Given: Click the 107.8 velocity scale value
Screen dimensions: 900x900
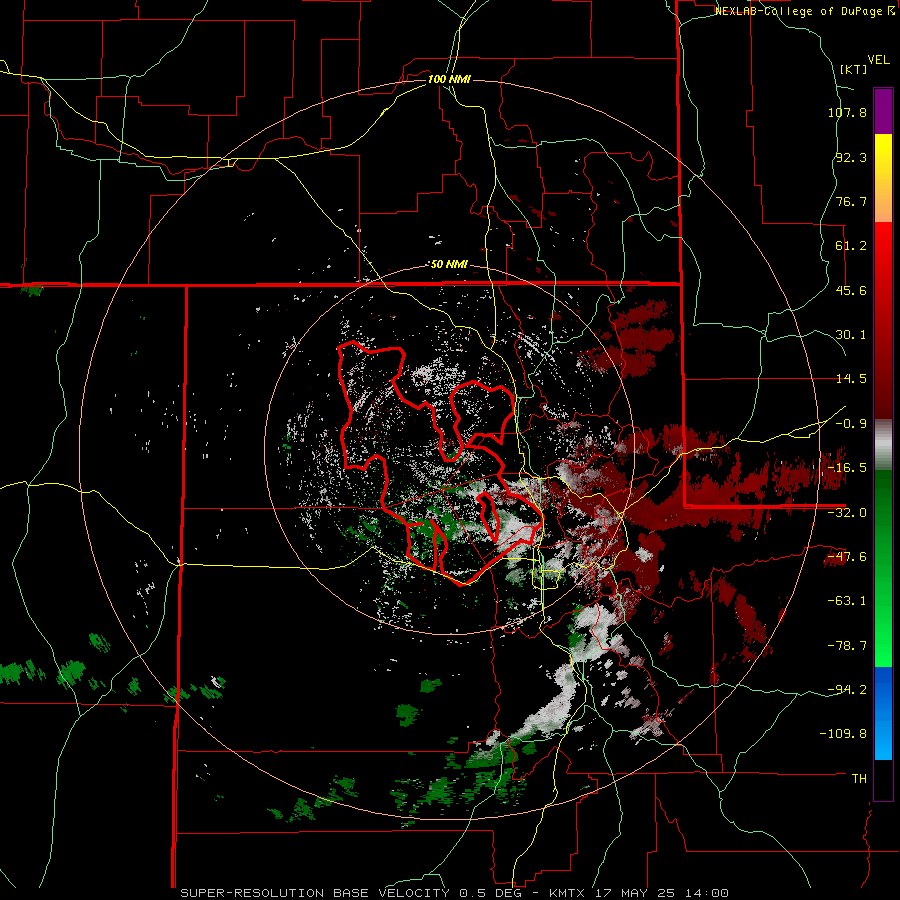Looking at the screenshot, I should (x=847, y=112).
